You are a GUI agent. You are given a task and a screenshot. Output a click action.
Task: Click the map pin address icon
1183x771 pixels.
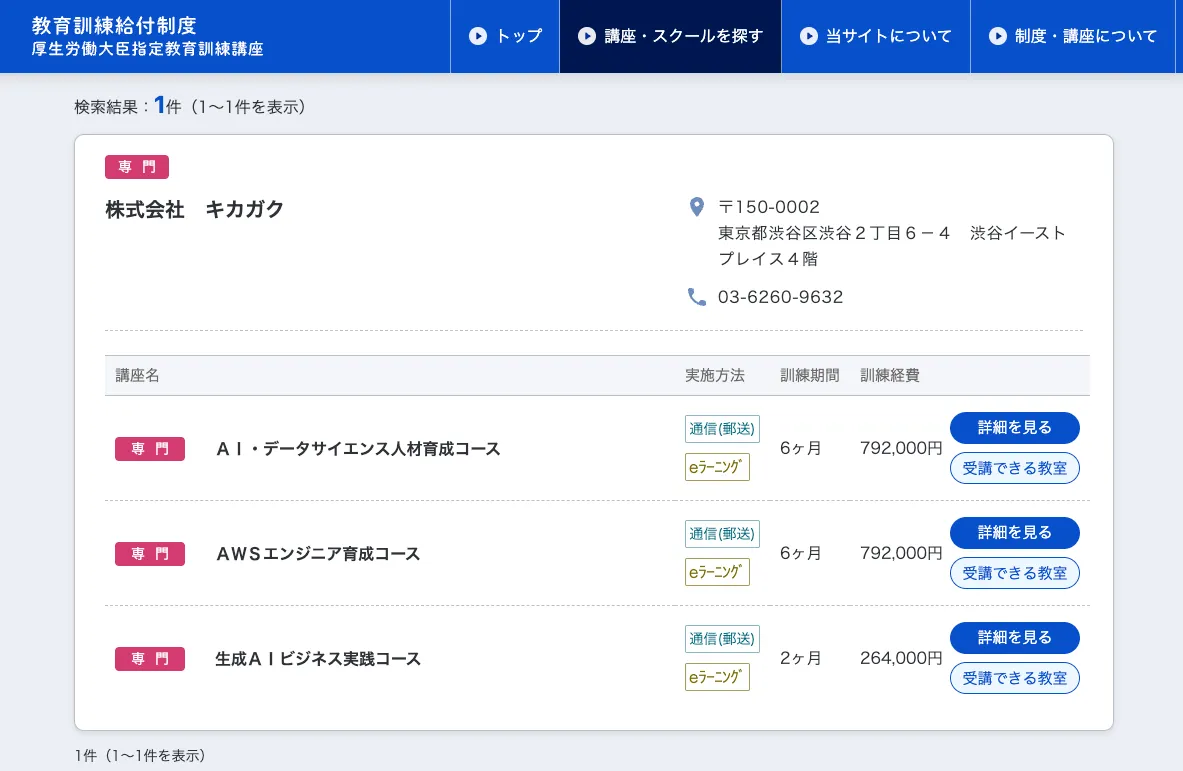697,207
